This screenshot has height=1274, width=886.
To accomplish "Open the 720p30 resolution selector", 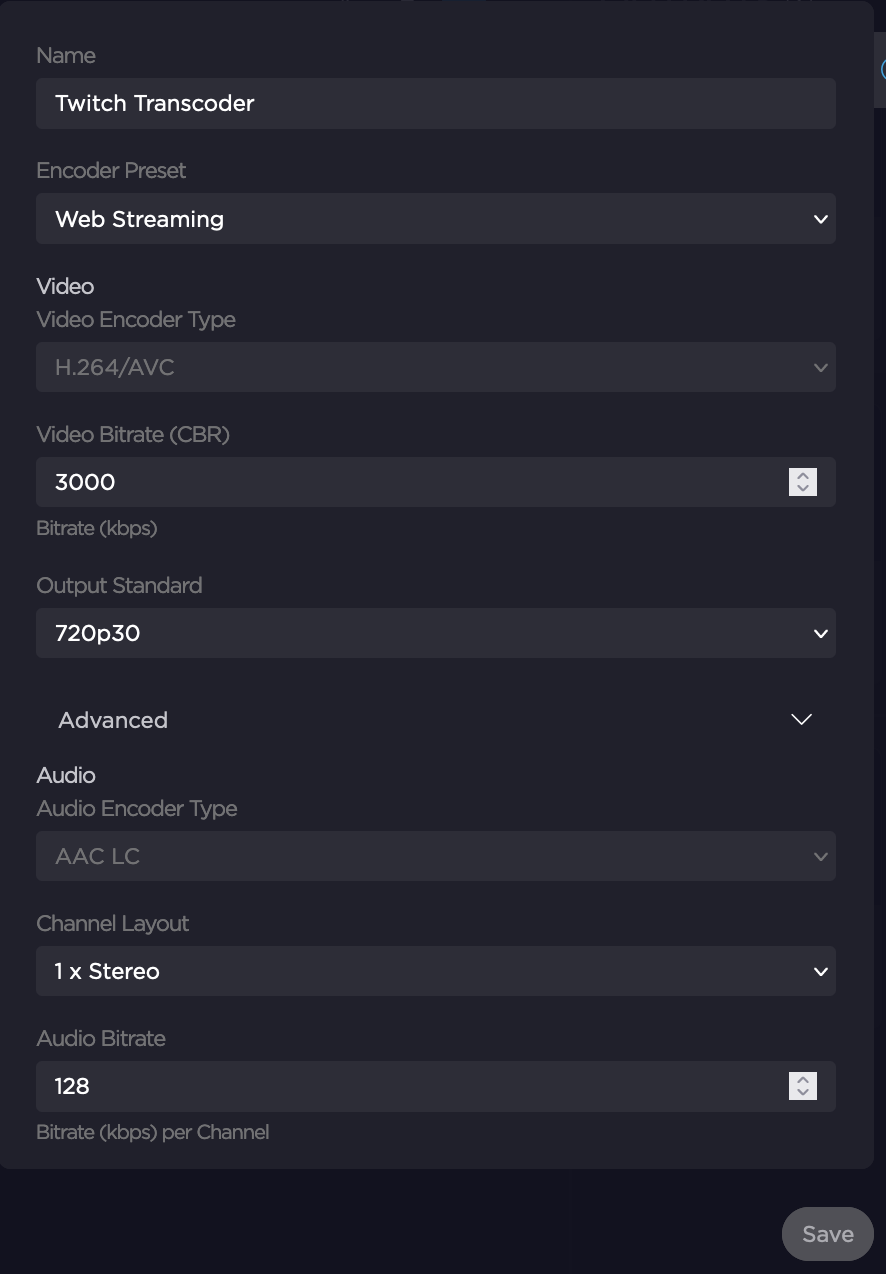I will pyautogui.click(x=436, y=633).
